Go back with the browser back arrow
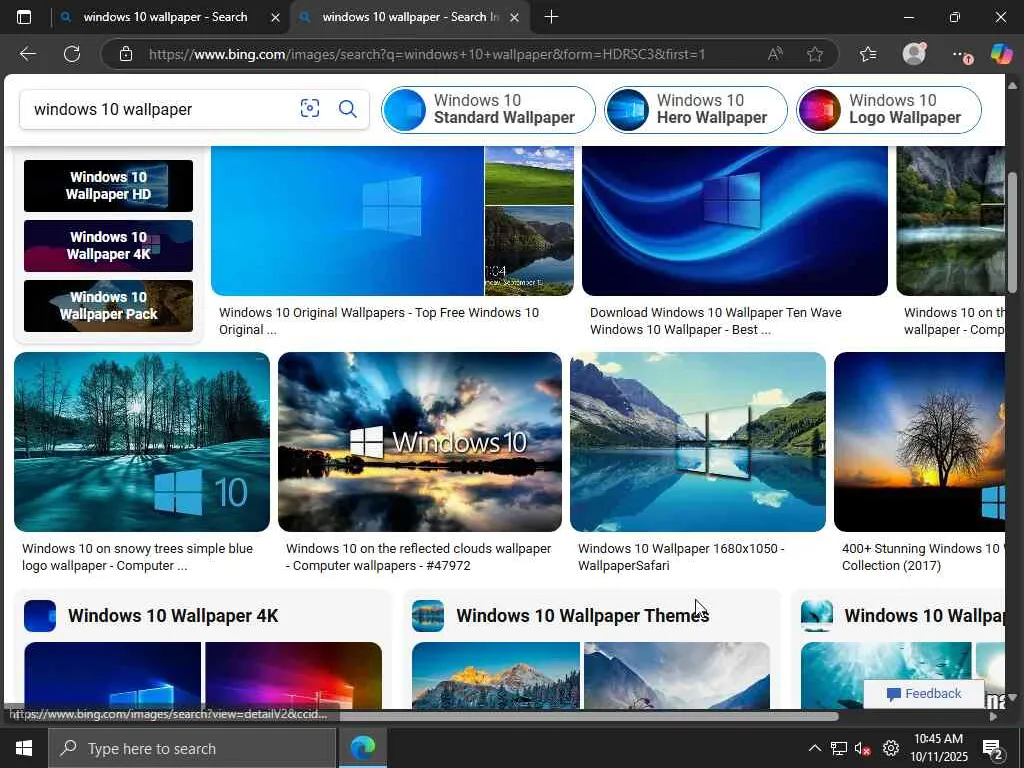1024x768 pixels. tap(27, 54)
